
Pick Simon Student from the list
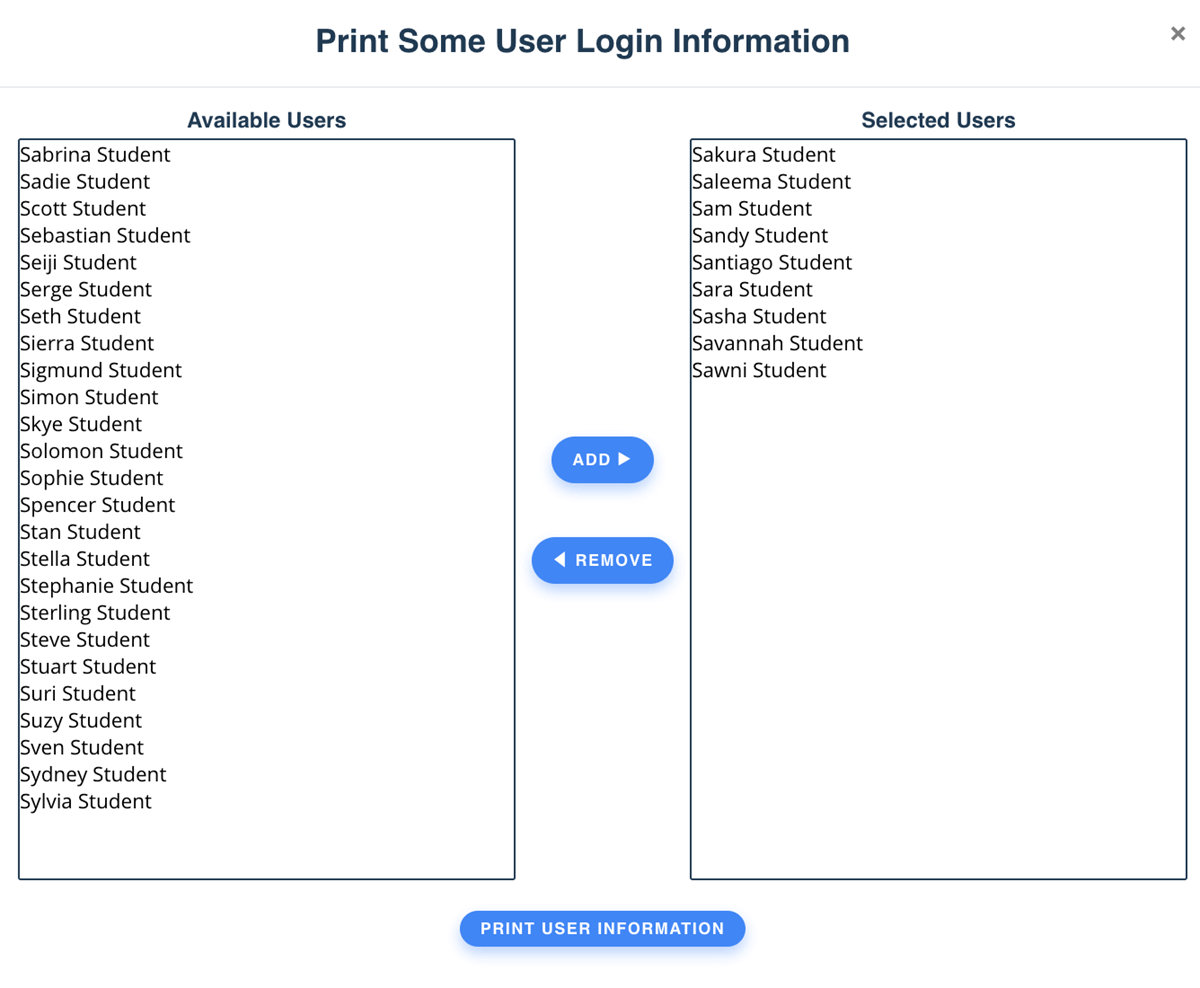pyautogui.click(x=266, y=398)
